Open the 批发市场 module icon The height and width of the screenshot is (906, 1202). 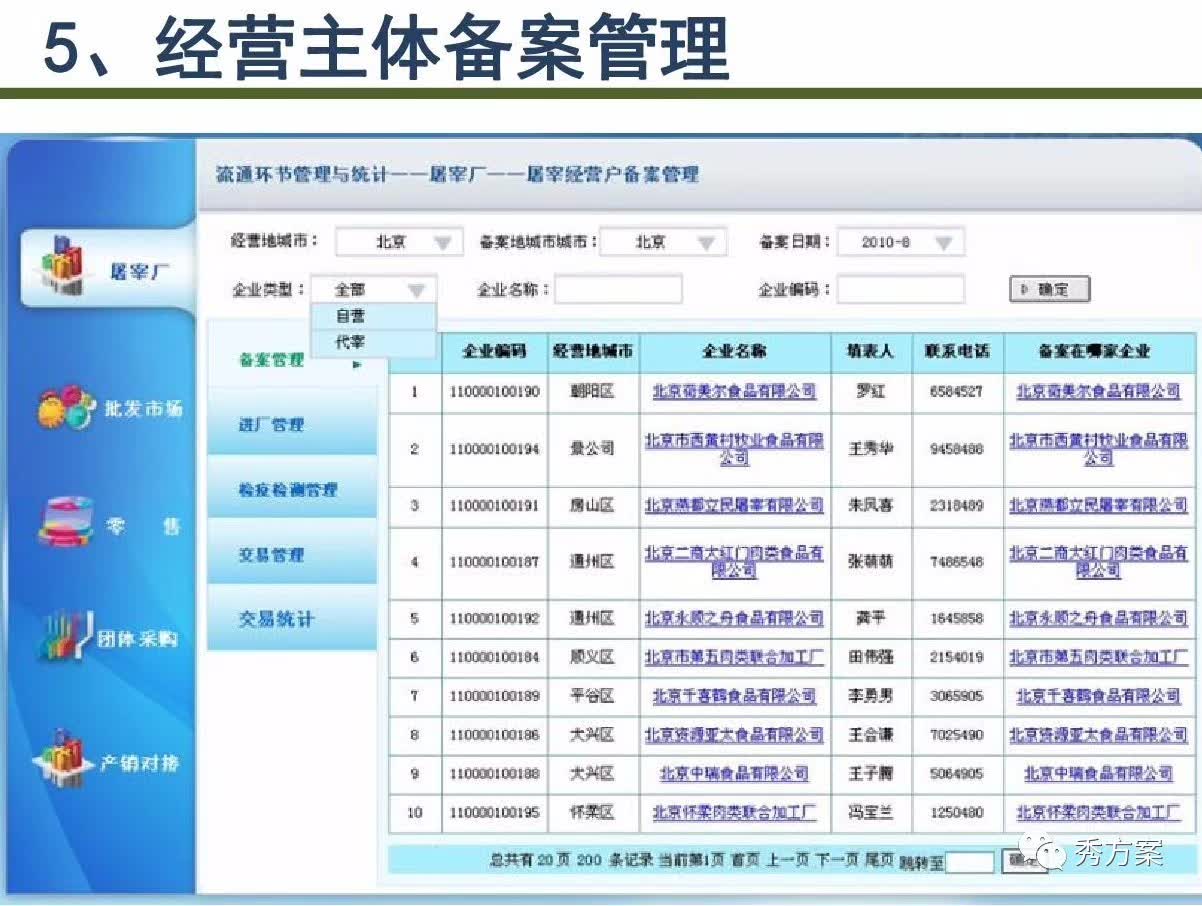[x=67, y=407]
